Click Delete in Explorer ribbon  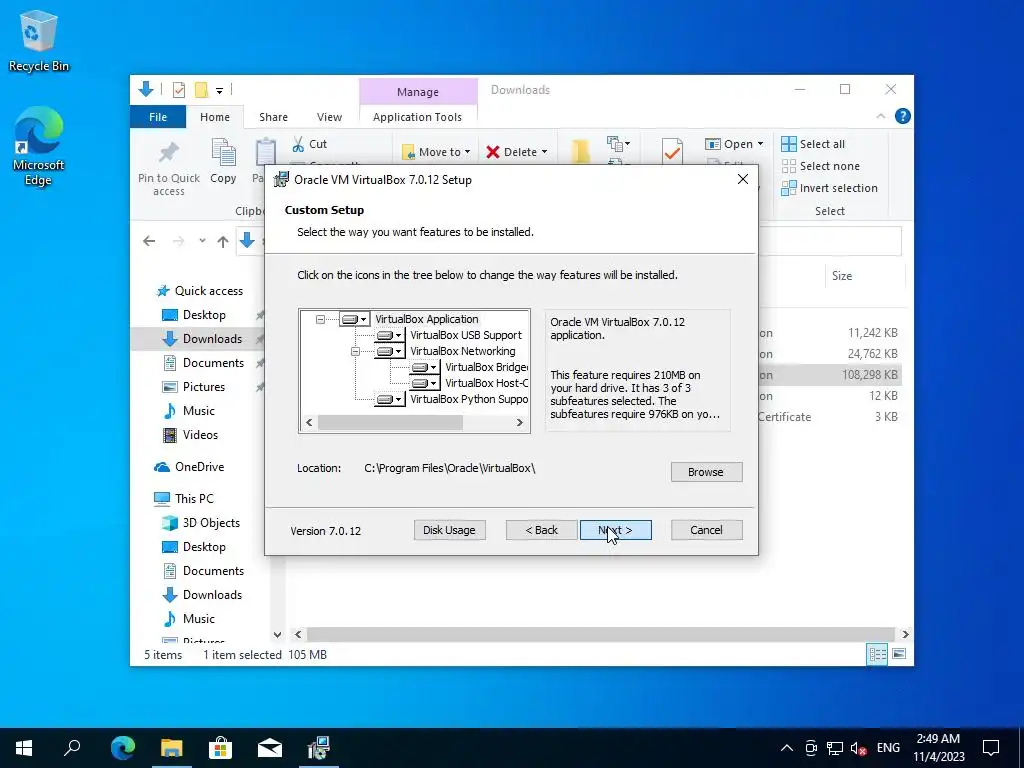pyautogui.click(x=517, y=152)
